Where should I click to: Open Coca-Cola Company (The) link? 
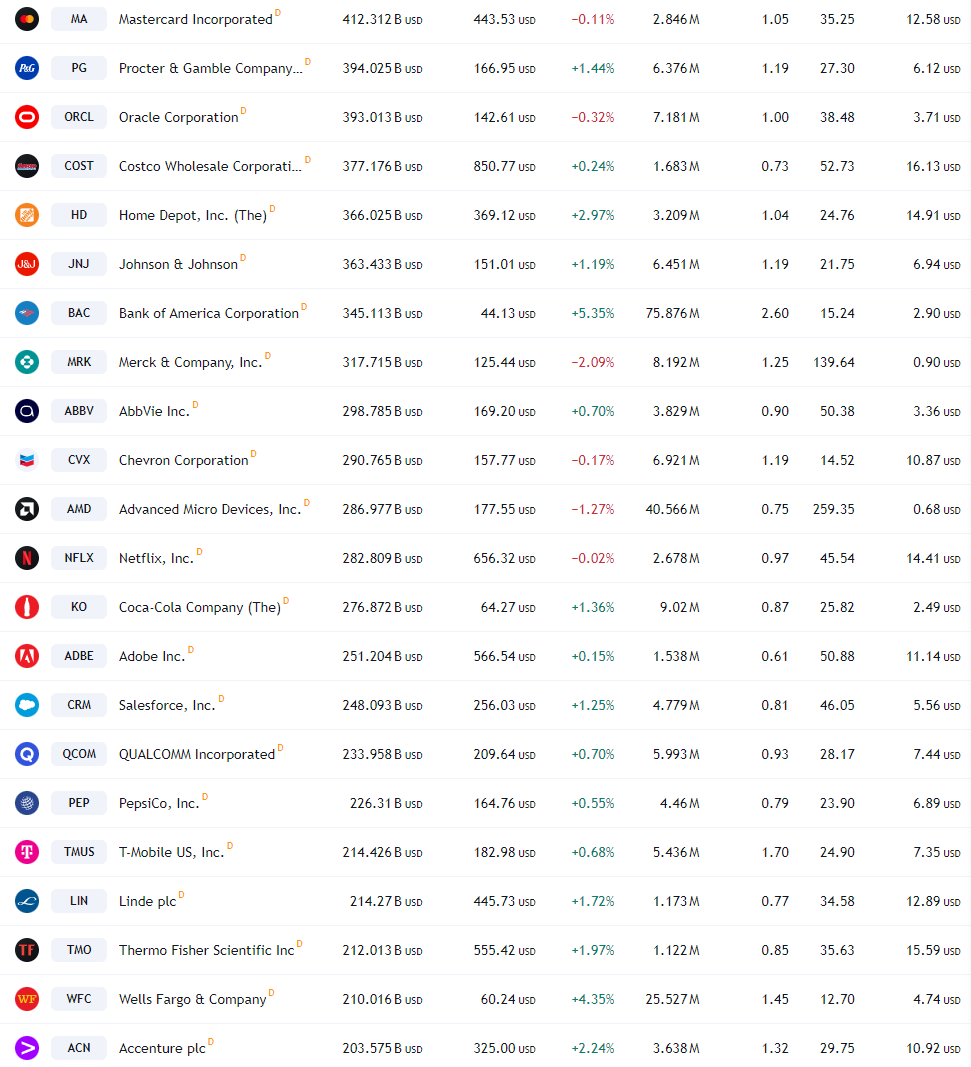[200, 607]
